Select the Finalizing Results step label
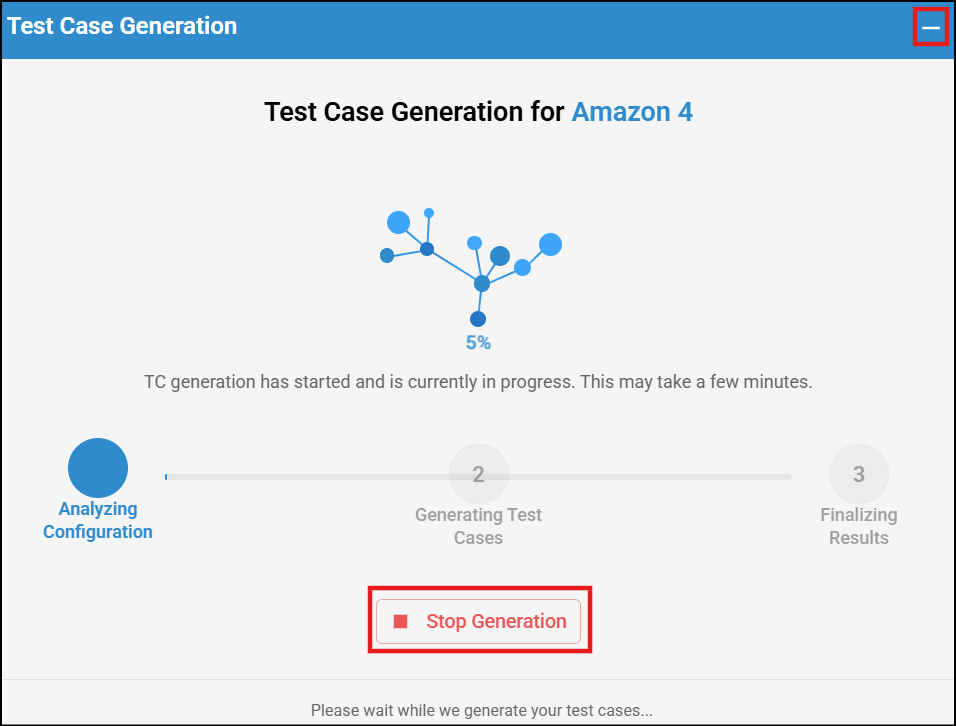This screenshot has height=726, width=956. 858,526
